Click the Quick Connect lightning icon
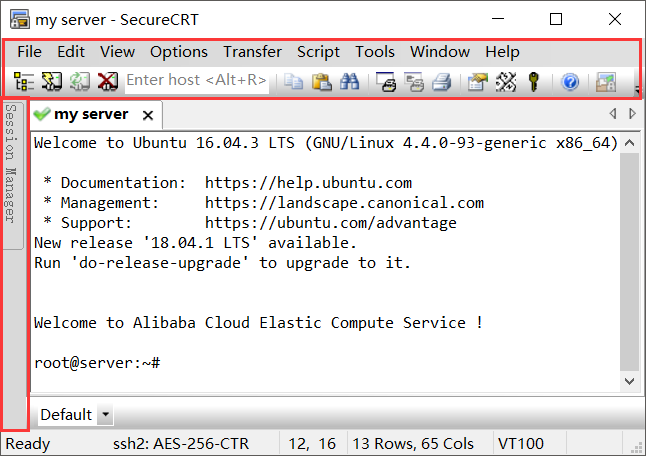Image resolution: width=646 pixels, height=456 pixels. point(51,81)
